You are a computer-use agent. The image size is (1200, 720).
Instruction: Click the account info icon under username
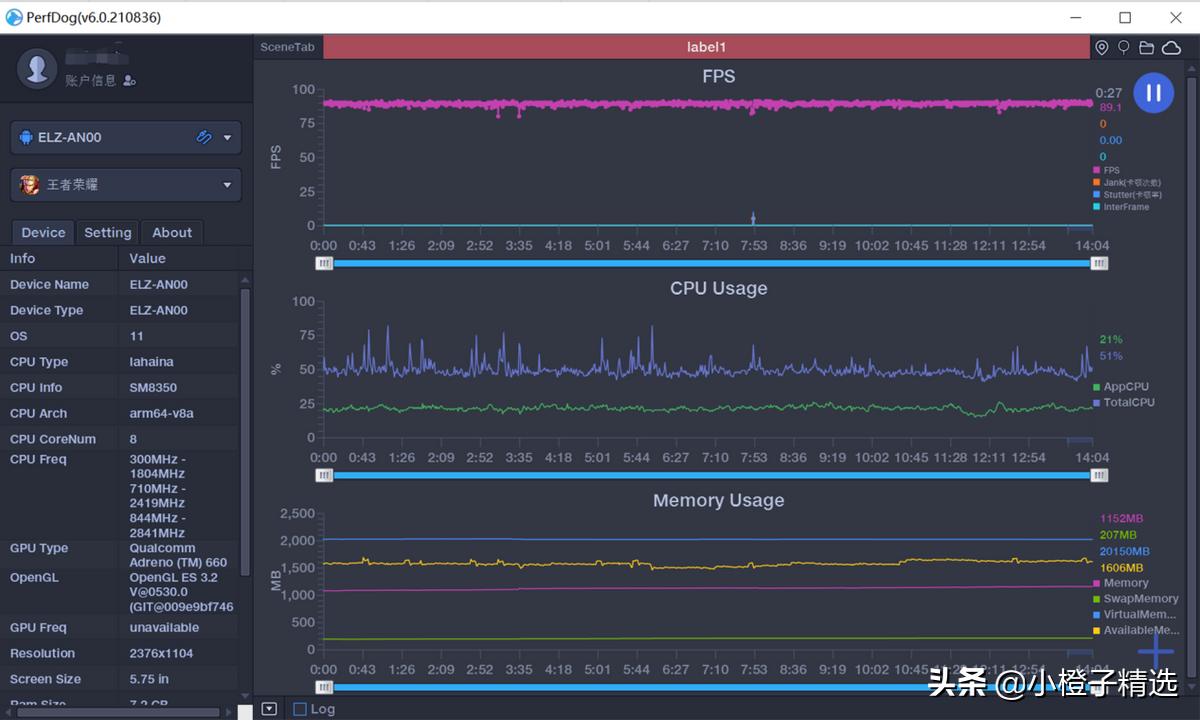pos(130,81)
